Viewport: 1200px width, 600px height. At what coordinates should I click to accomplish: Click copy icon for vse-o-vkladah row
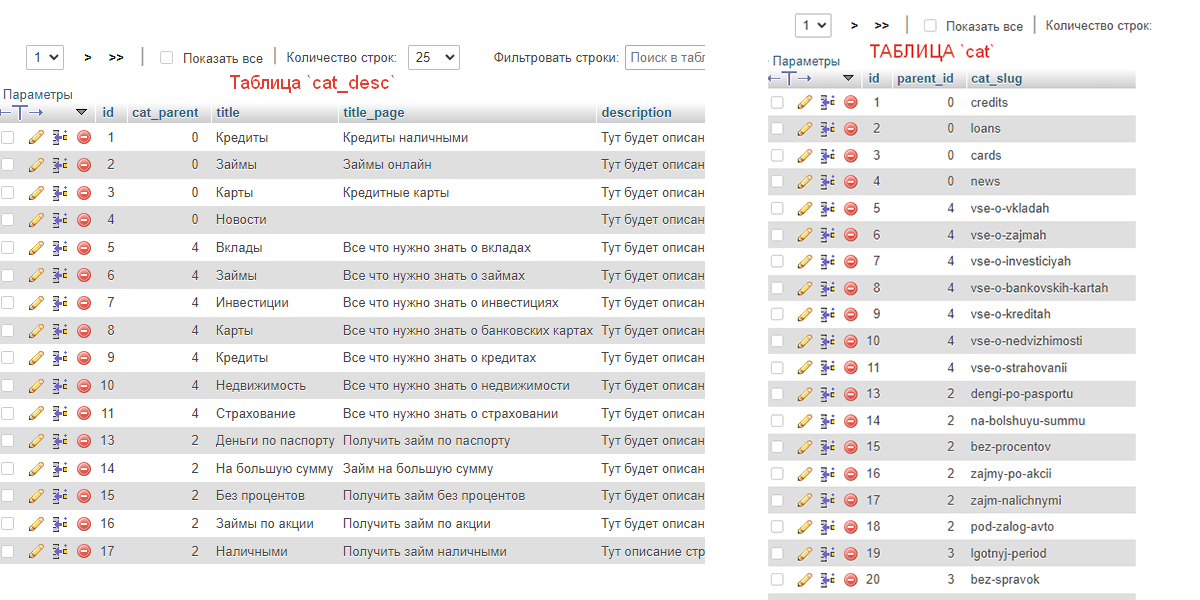(x=828, y=208)
